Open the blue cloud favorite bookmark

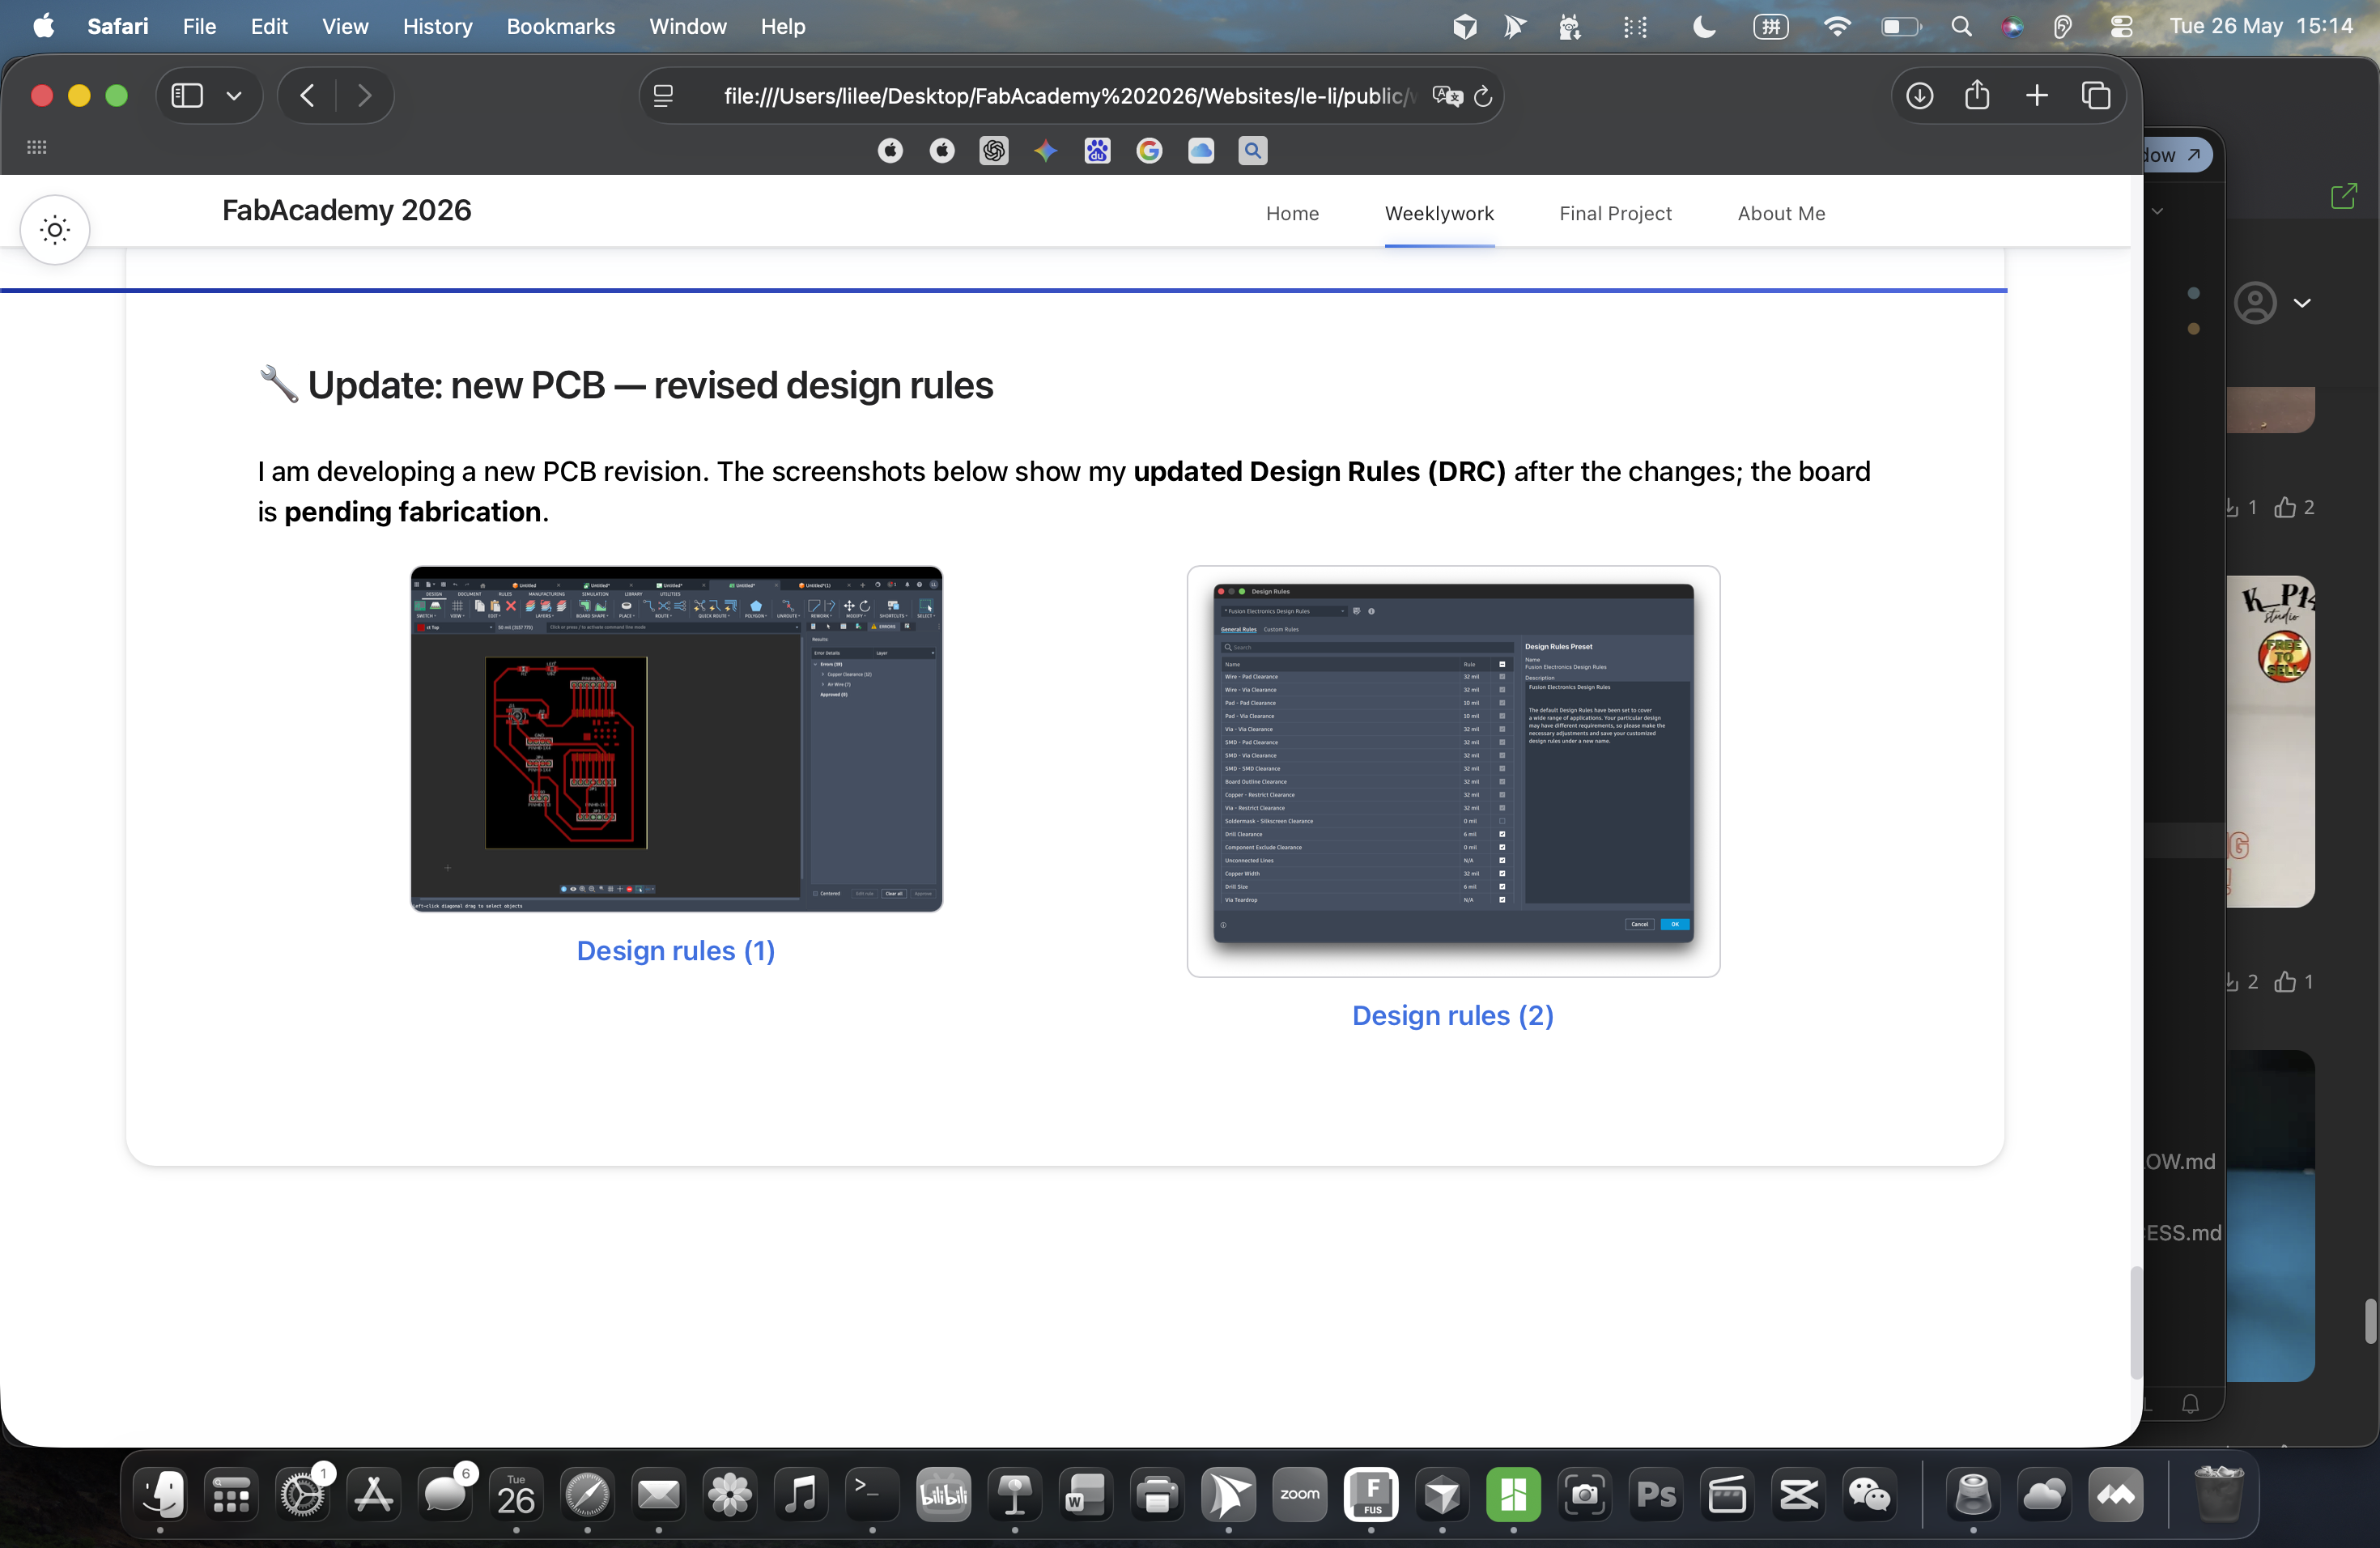pyautogui.click(x=1201, y=151)
